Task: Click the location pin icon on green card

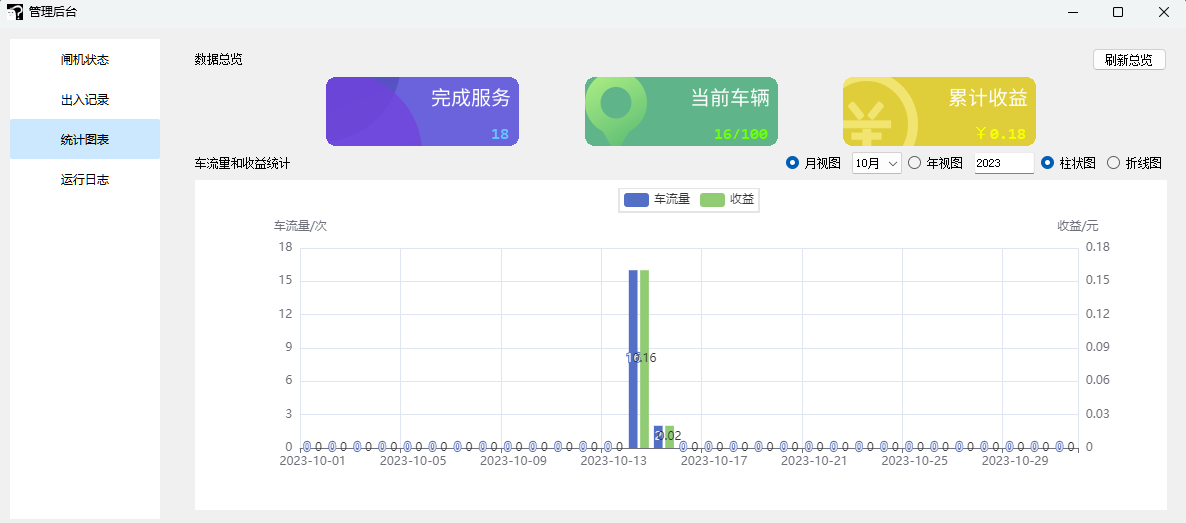Action: click(615, 105)
